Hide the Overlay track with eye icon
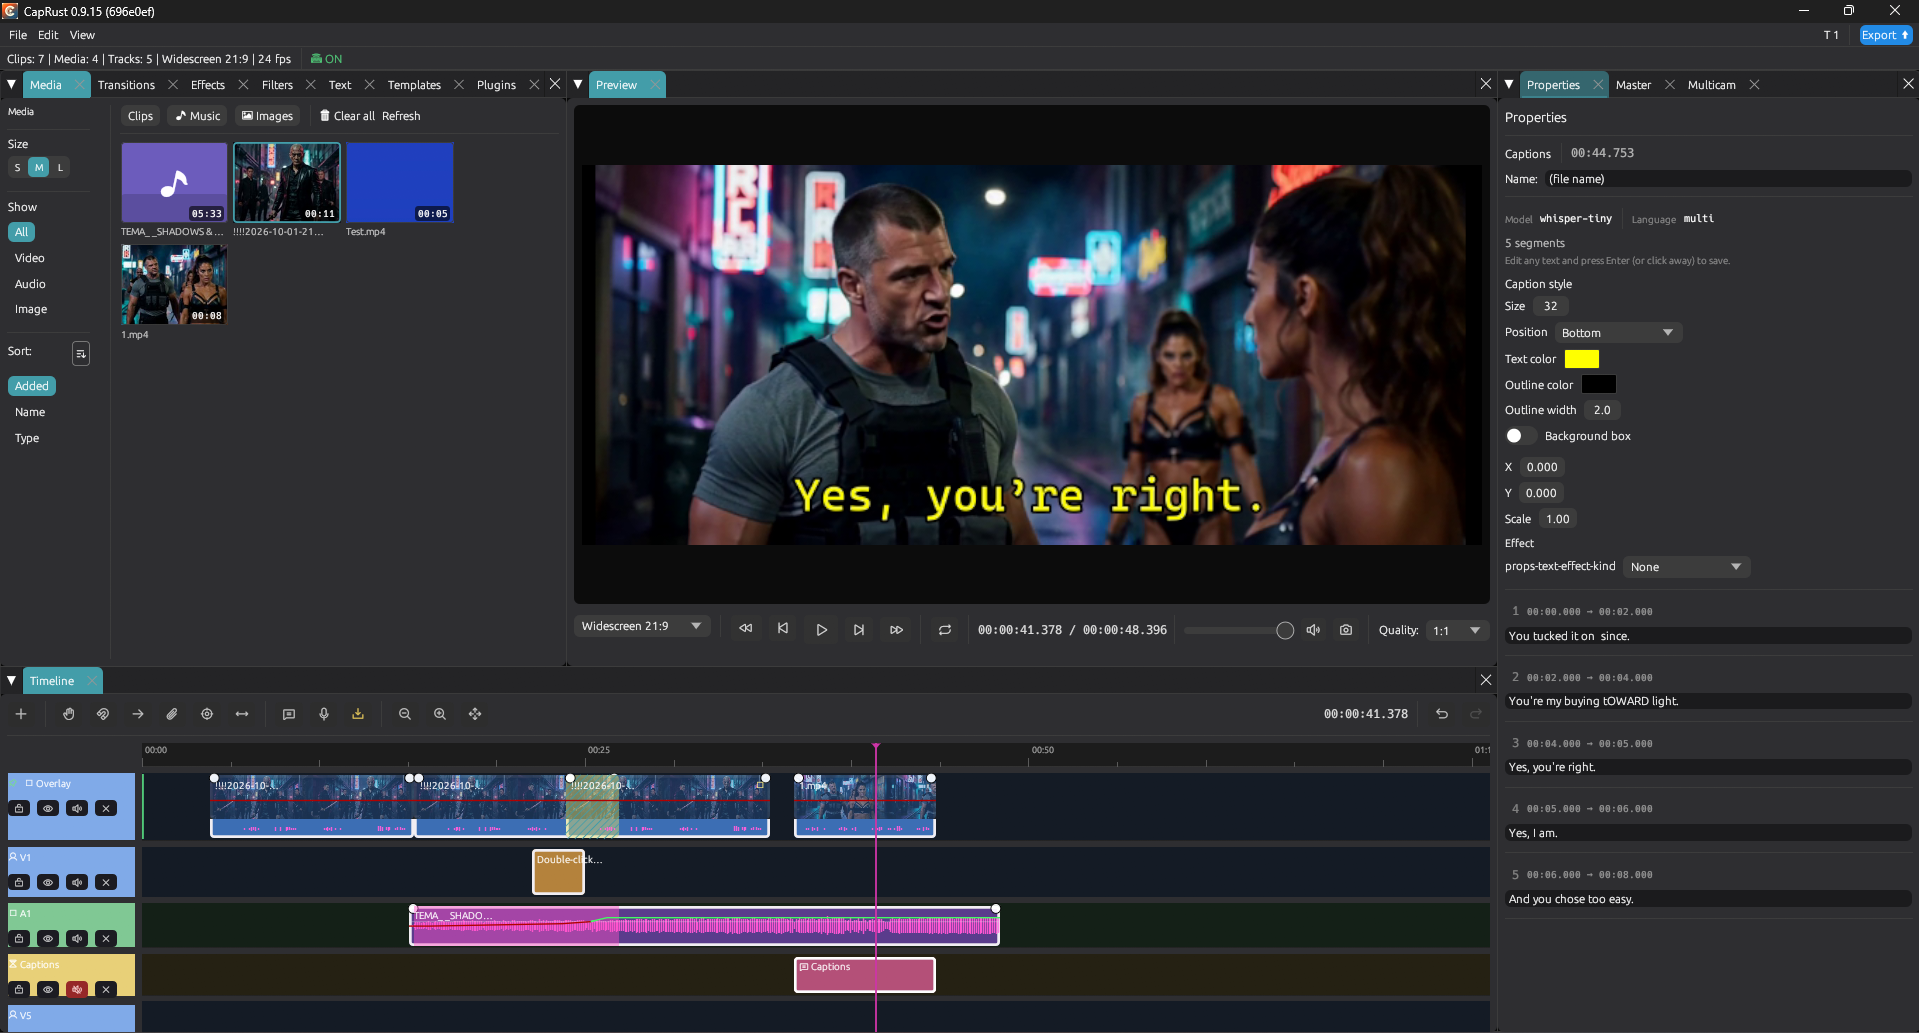 pos(48,808)
